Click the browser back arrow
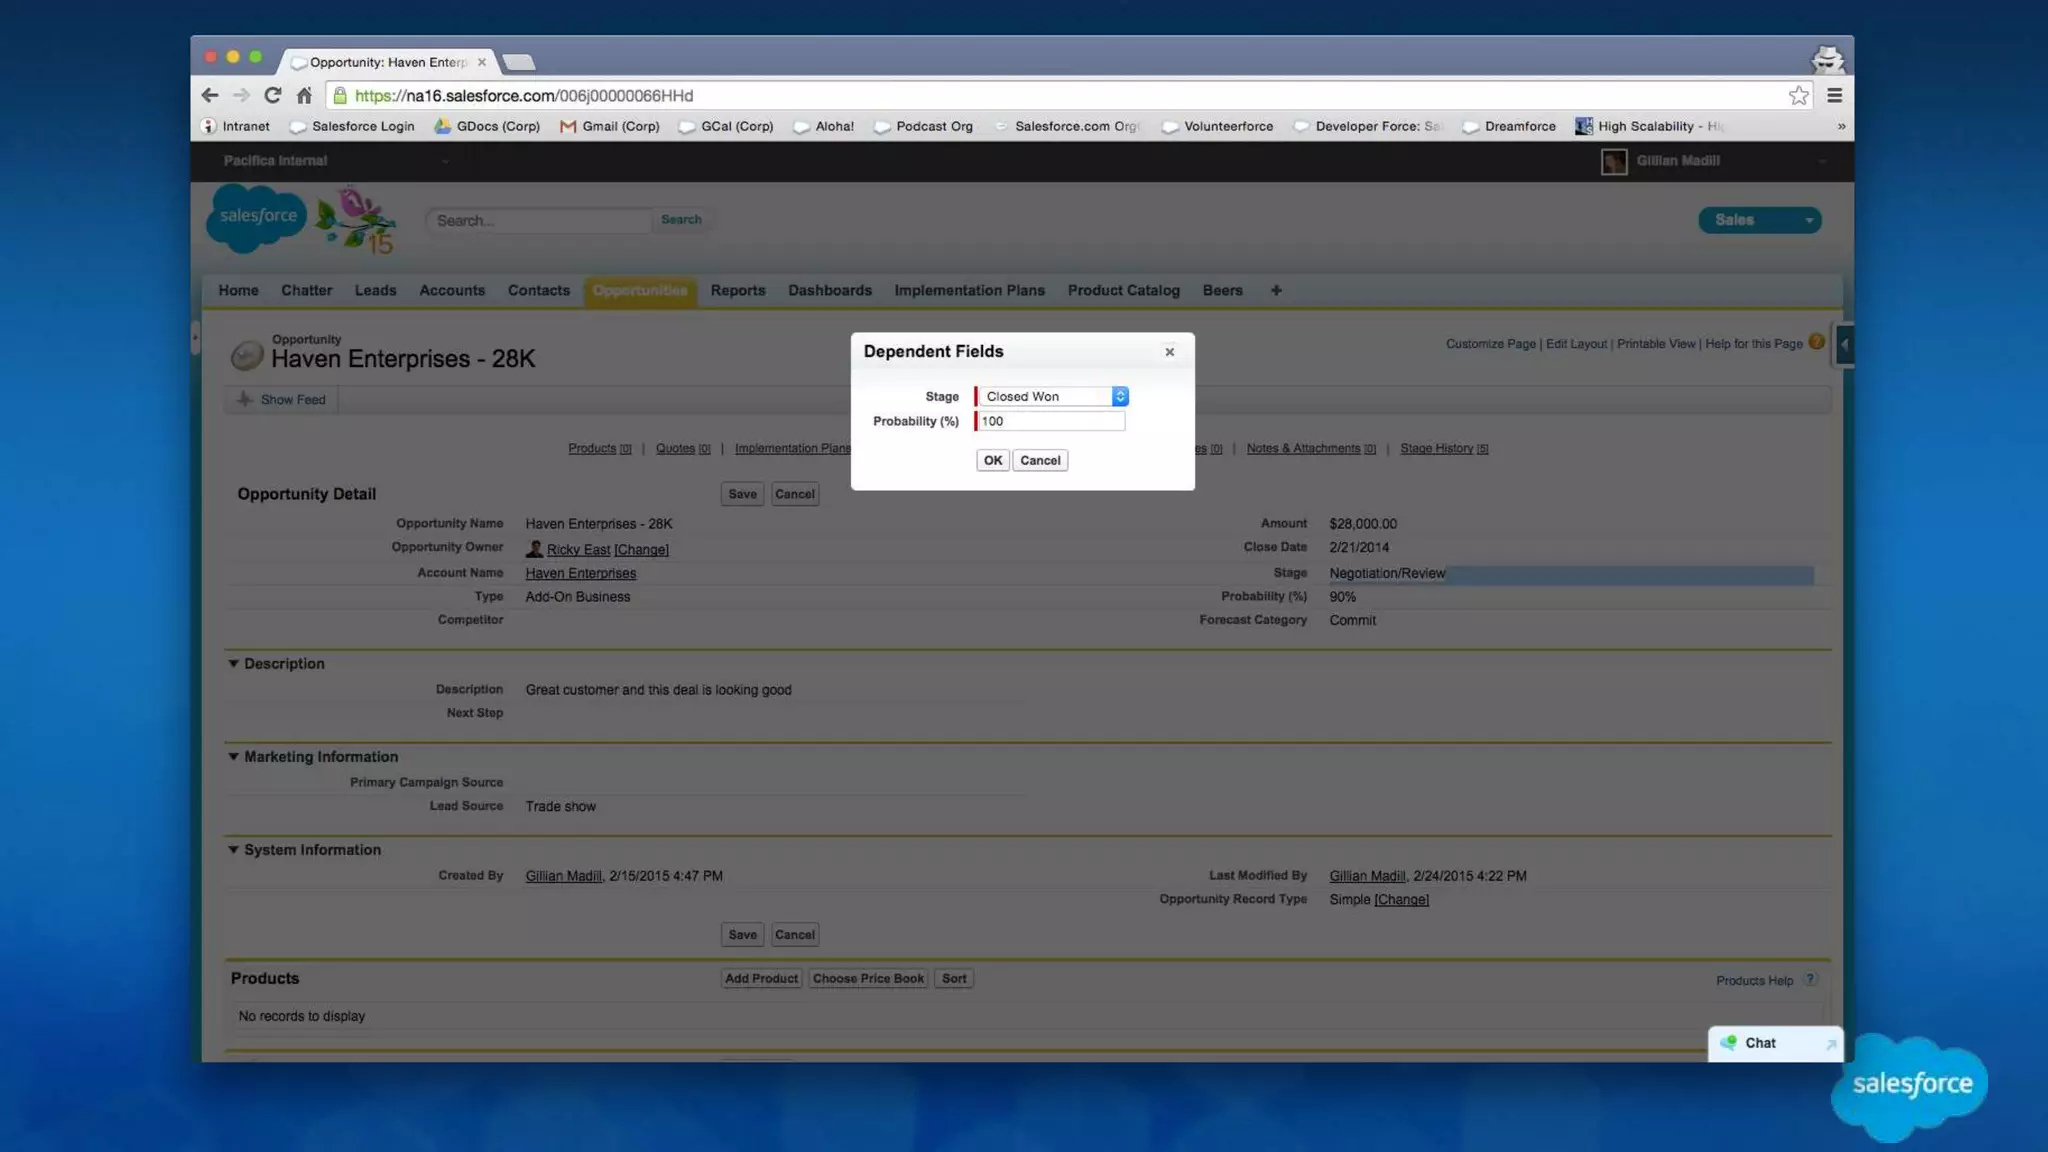This screenshot has width=2048, height=1152. point(209,95)
